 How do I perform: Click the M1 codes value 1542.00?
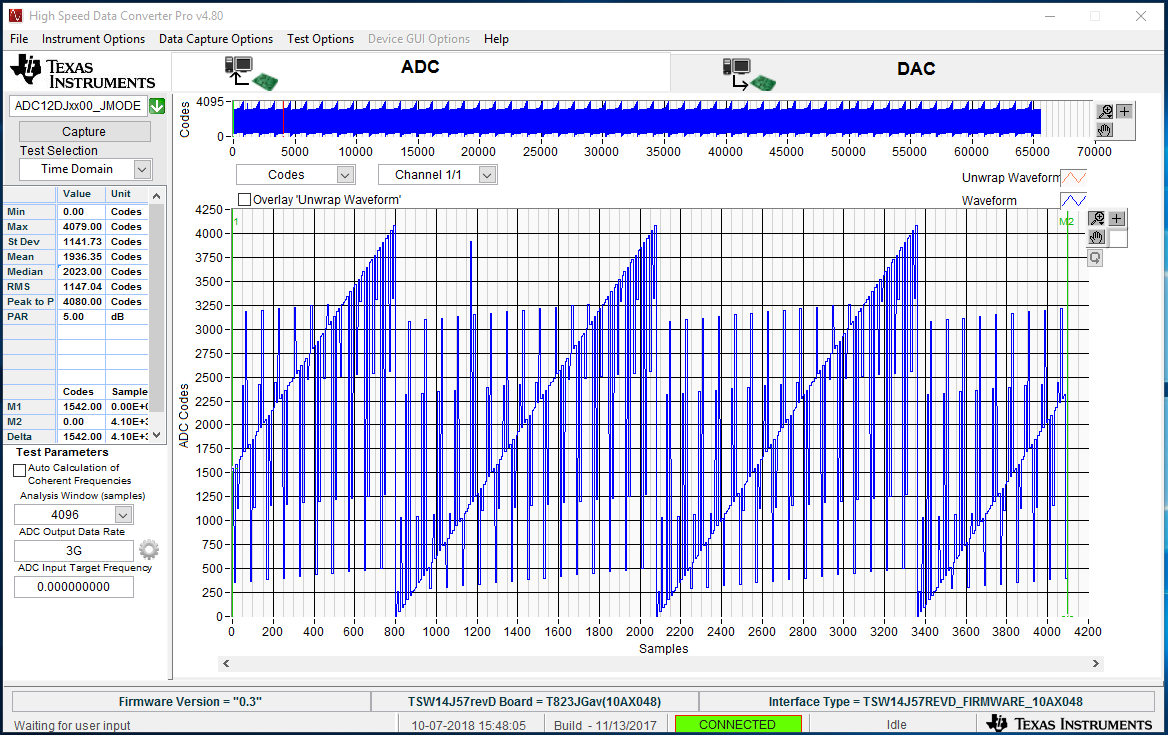[x=81, y=407]
